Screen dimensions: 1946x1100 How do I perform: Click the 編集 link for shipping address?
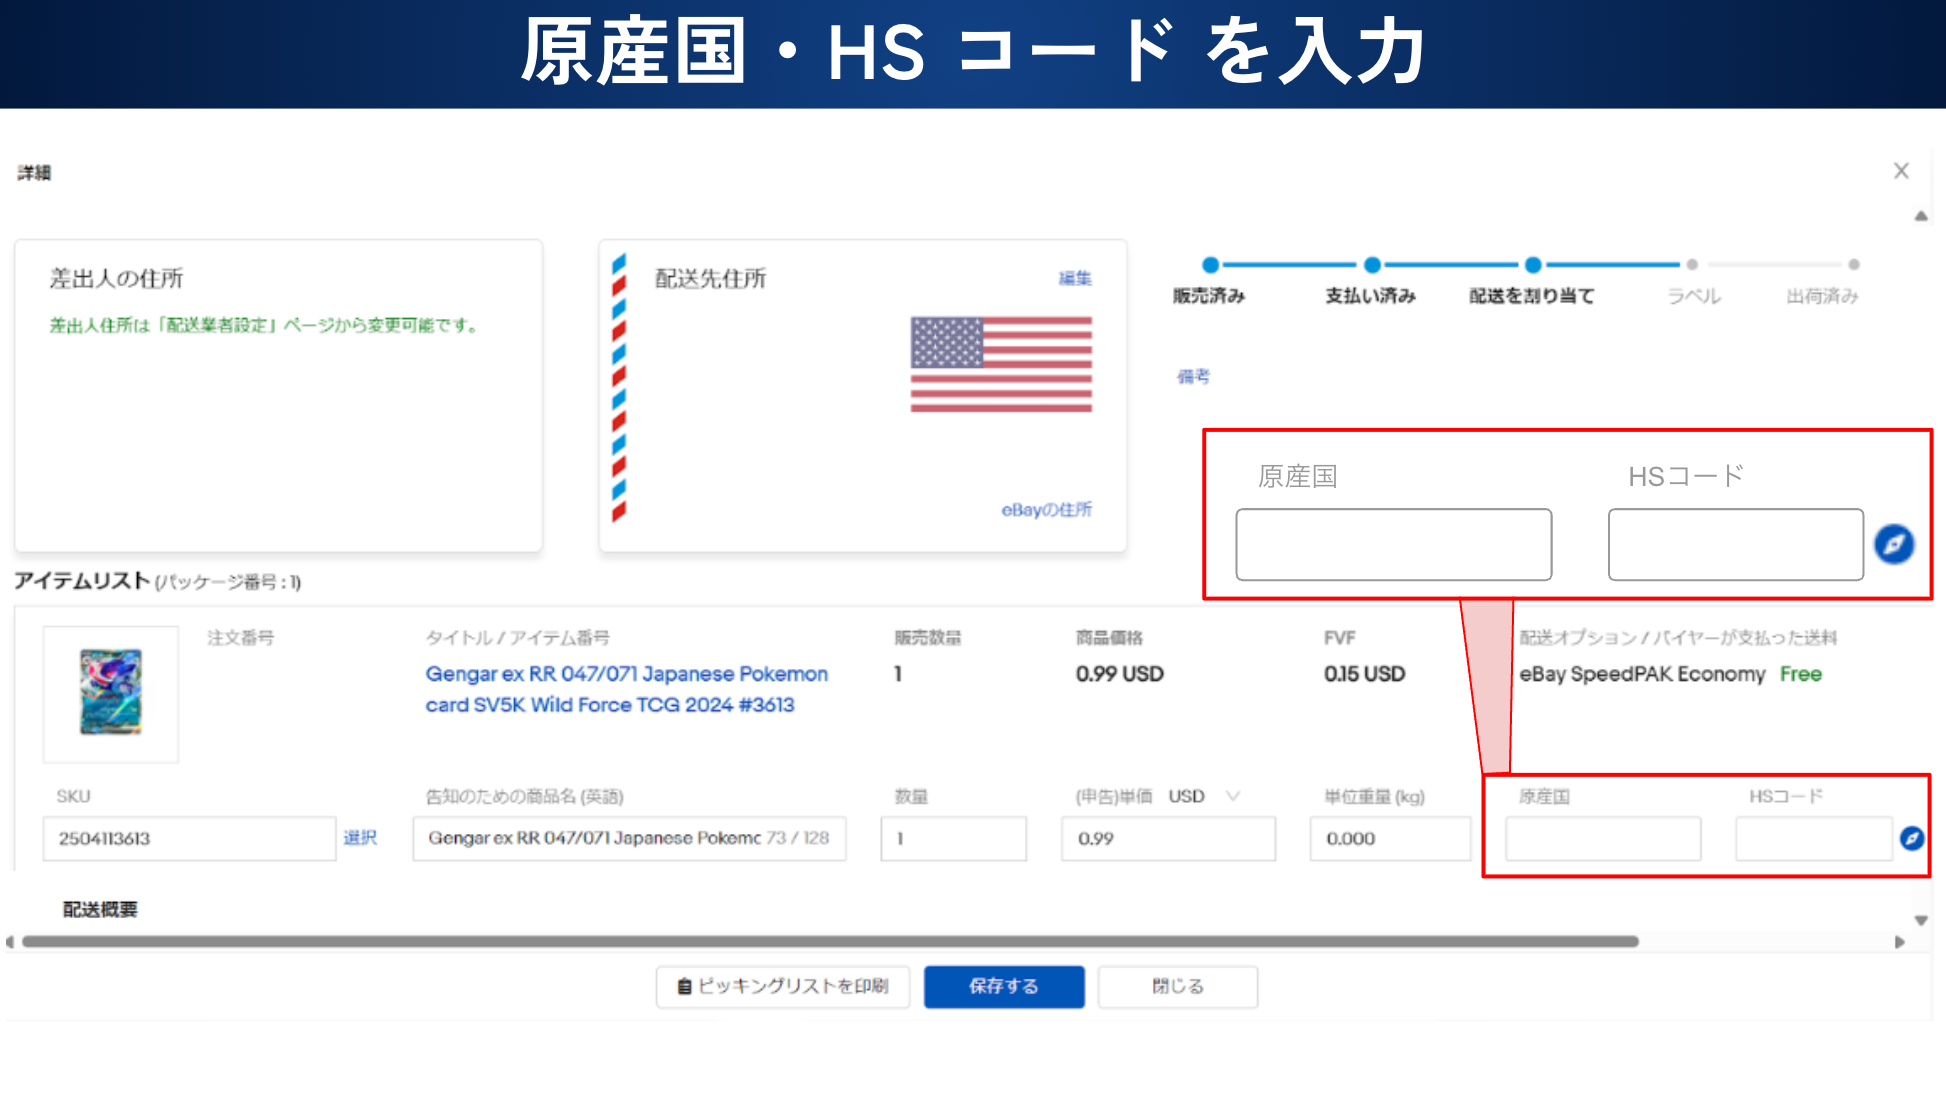(1075, 278)
